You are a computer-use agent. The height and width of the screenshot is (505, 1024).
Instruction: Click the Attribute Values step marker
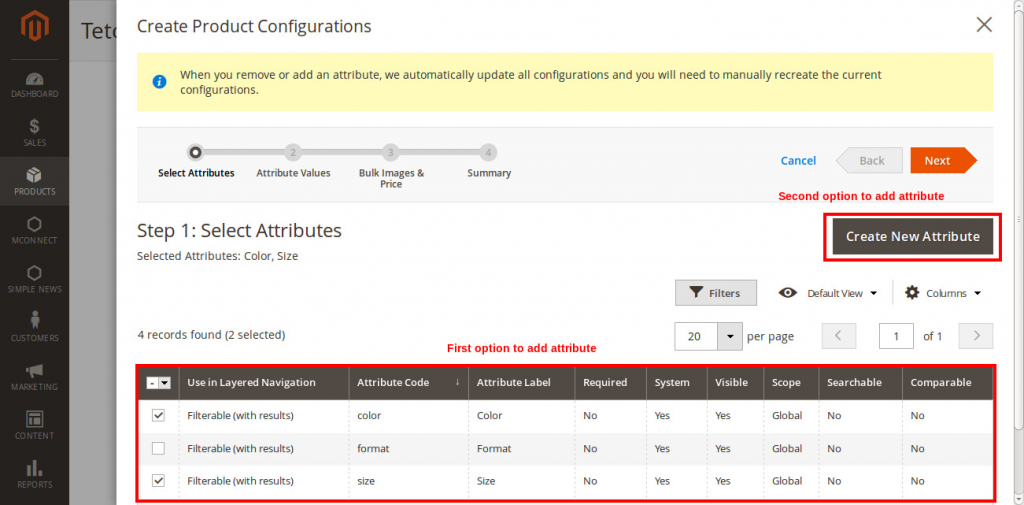click(x=293, y=153)
